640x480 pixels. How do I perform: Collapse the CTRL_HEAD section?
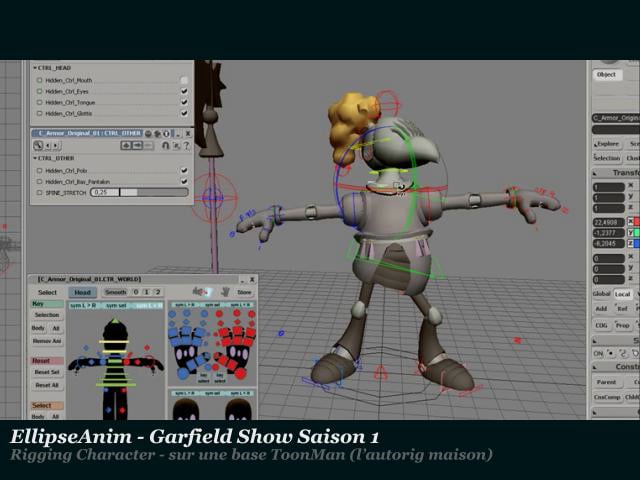35,68
